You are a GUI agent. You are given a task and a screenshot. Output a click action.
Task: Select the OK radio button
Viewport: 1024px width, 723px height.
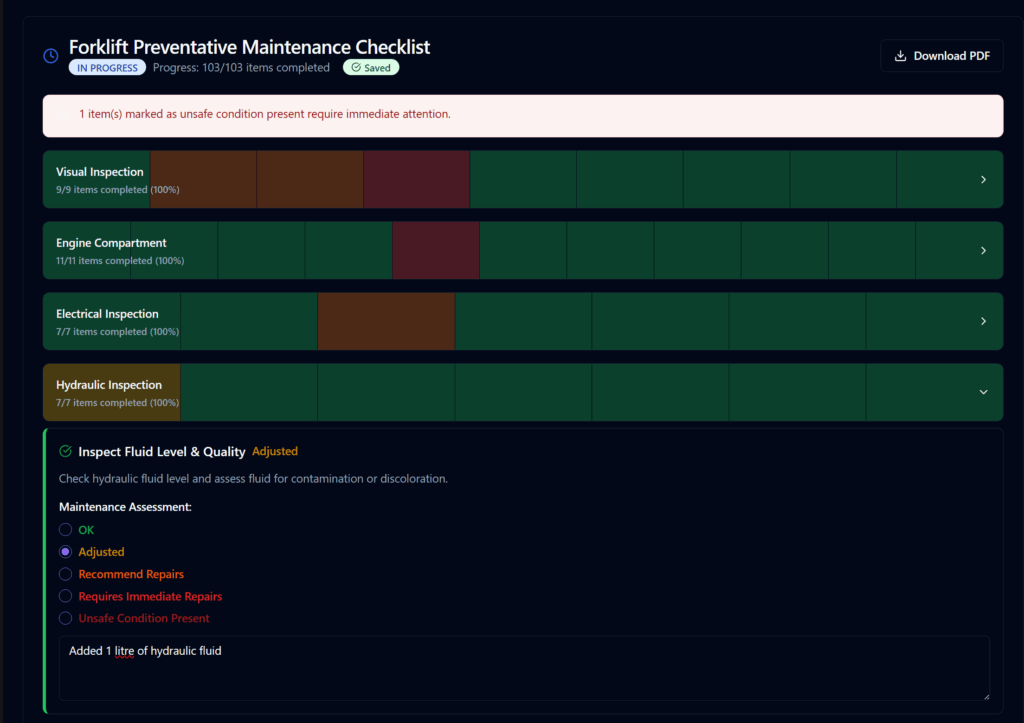click(x=66, y=530)
